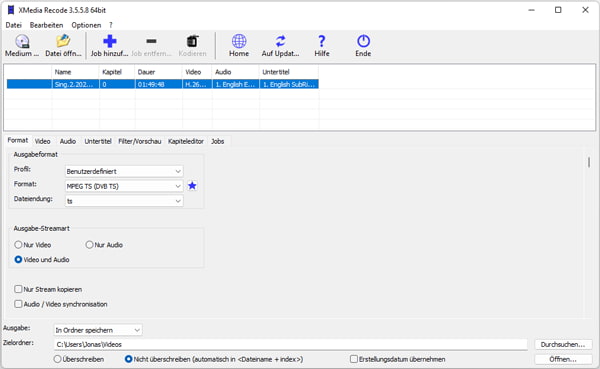
Task: Open the Home globe icon
Action: 239,41
